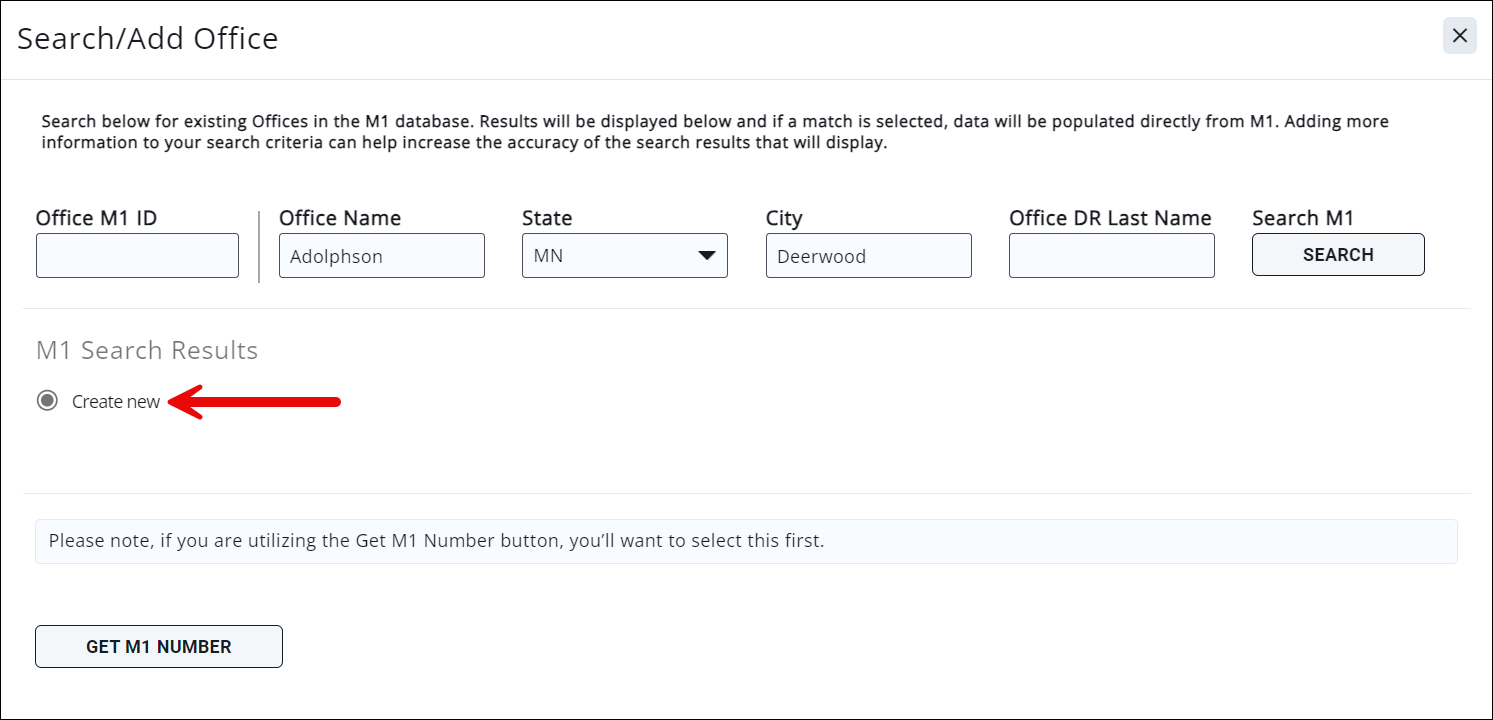Click the City field showing Deerwood
This screenshot has width=1493, height=720.
[868, 255]
